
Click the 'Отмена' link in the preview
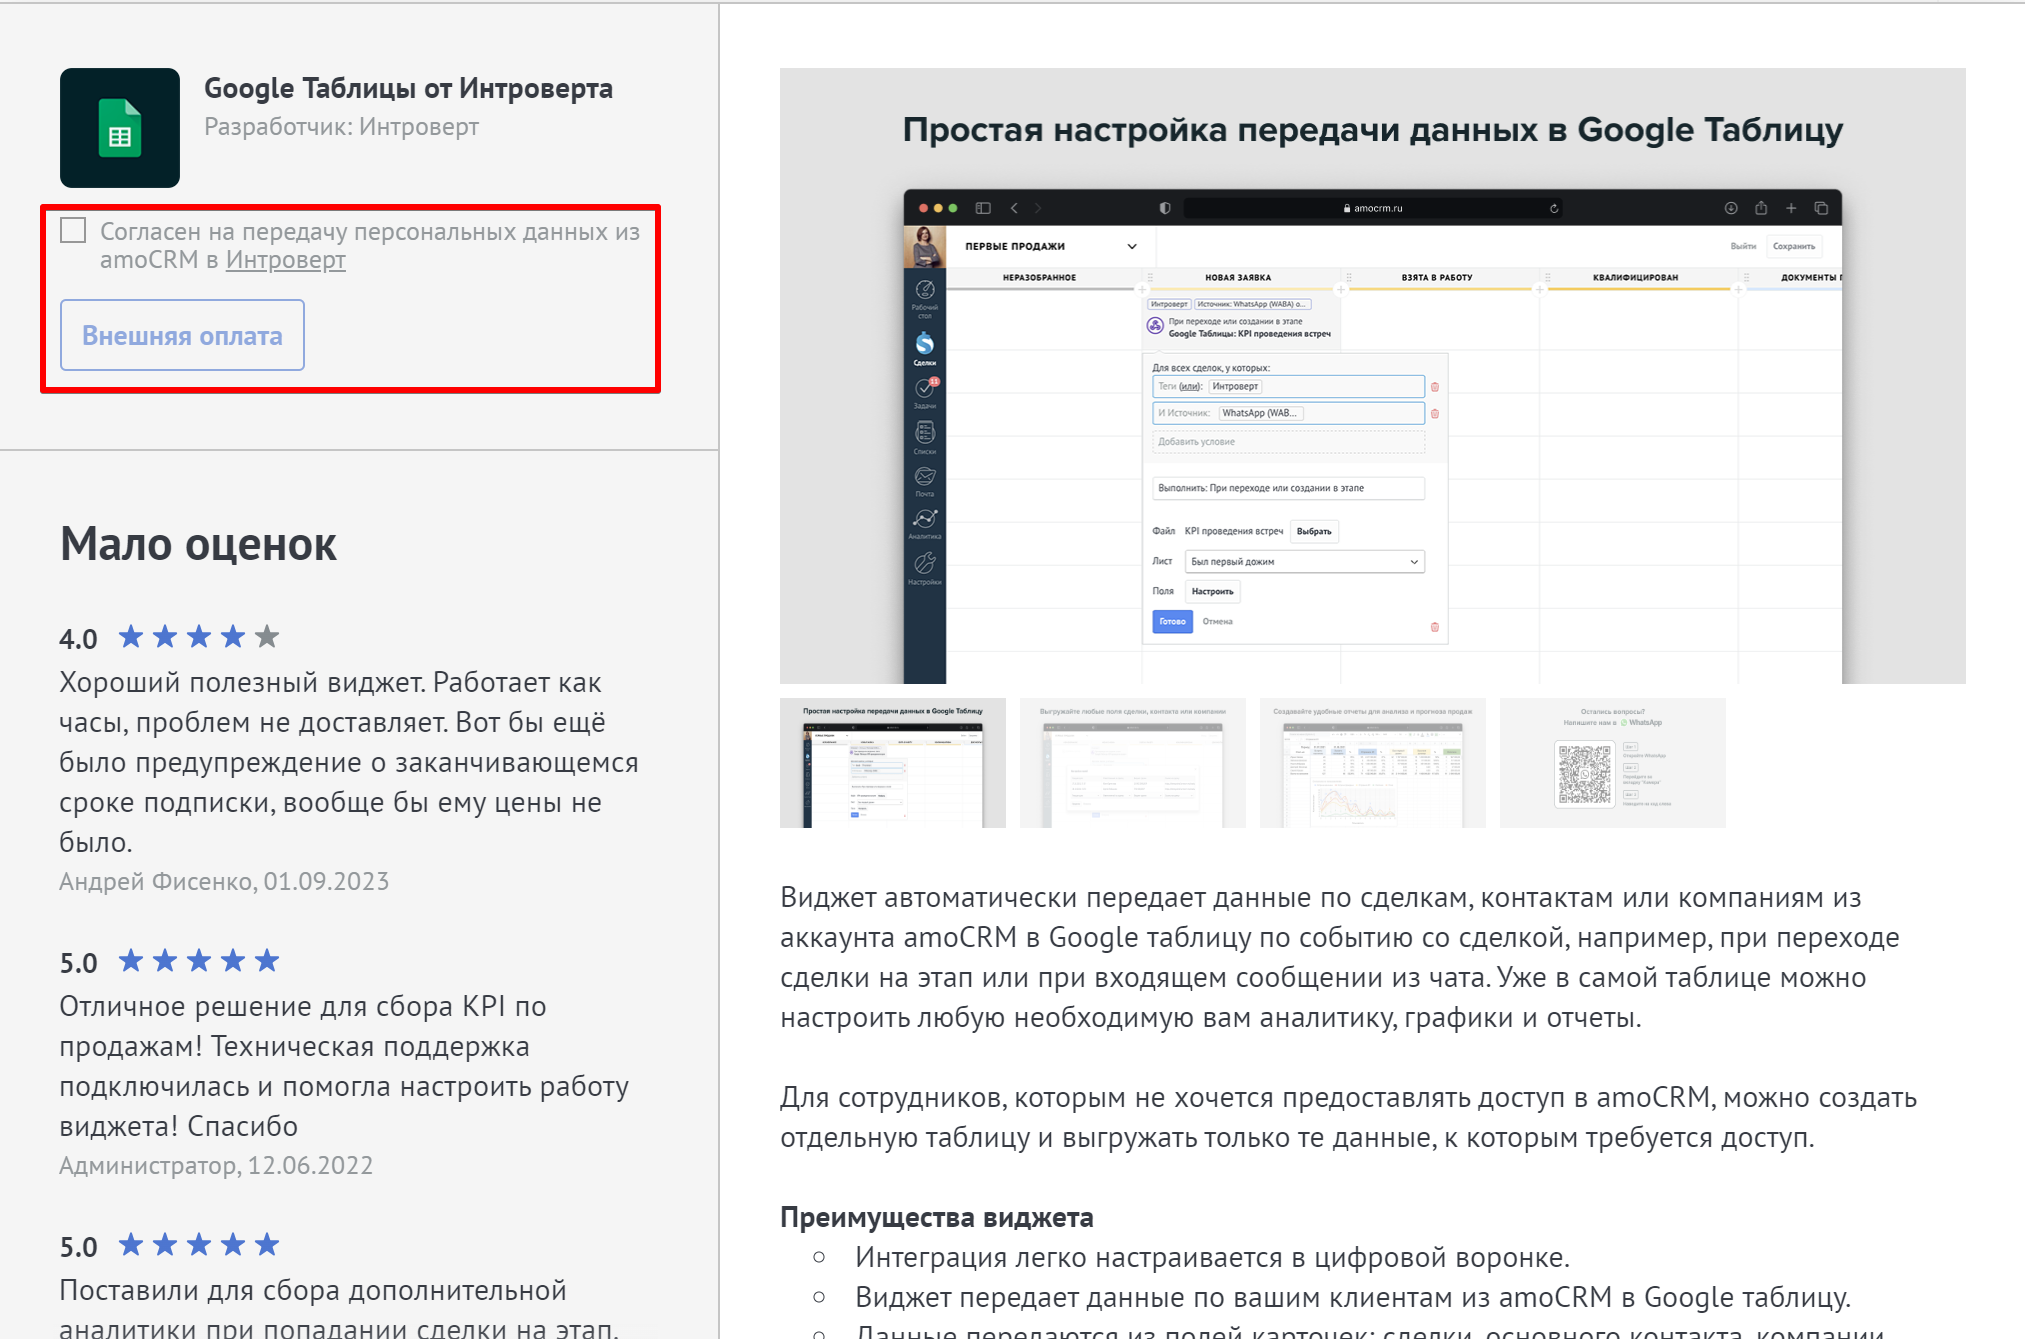[1217, 622]
